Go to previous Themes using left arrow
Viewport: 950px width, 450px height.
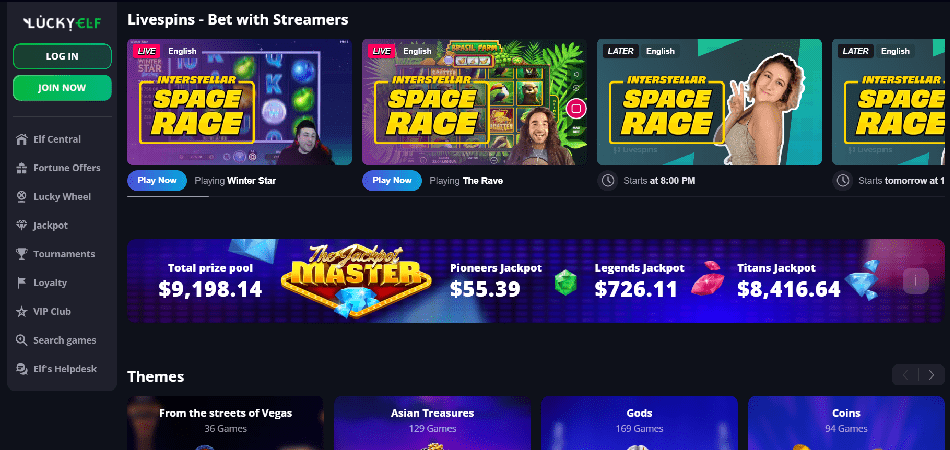tap(905, 375)
